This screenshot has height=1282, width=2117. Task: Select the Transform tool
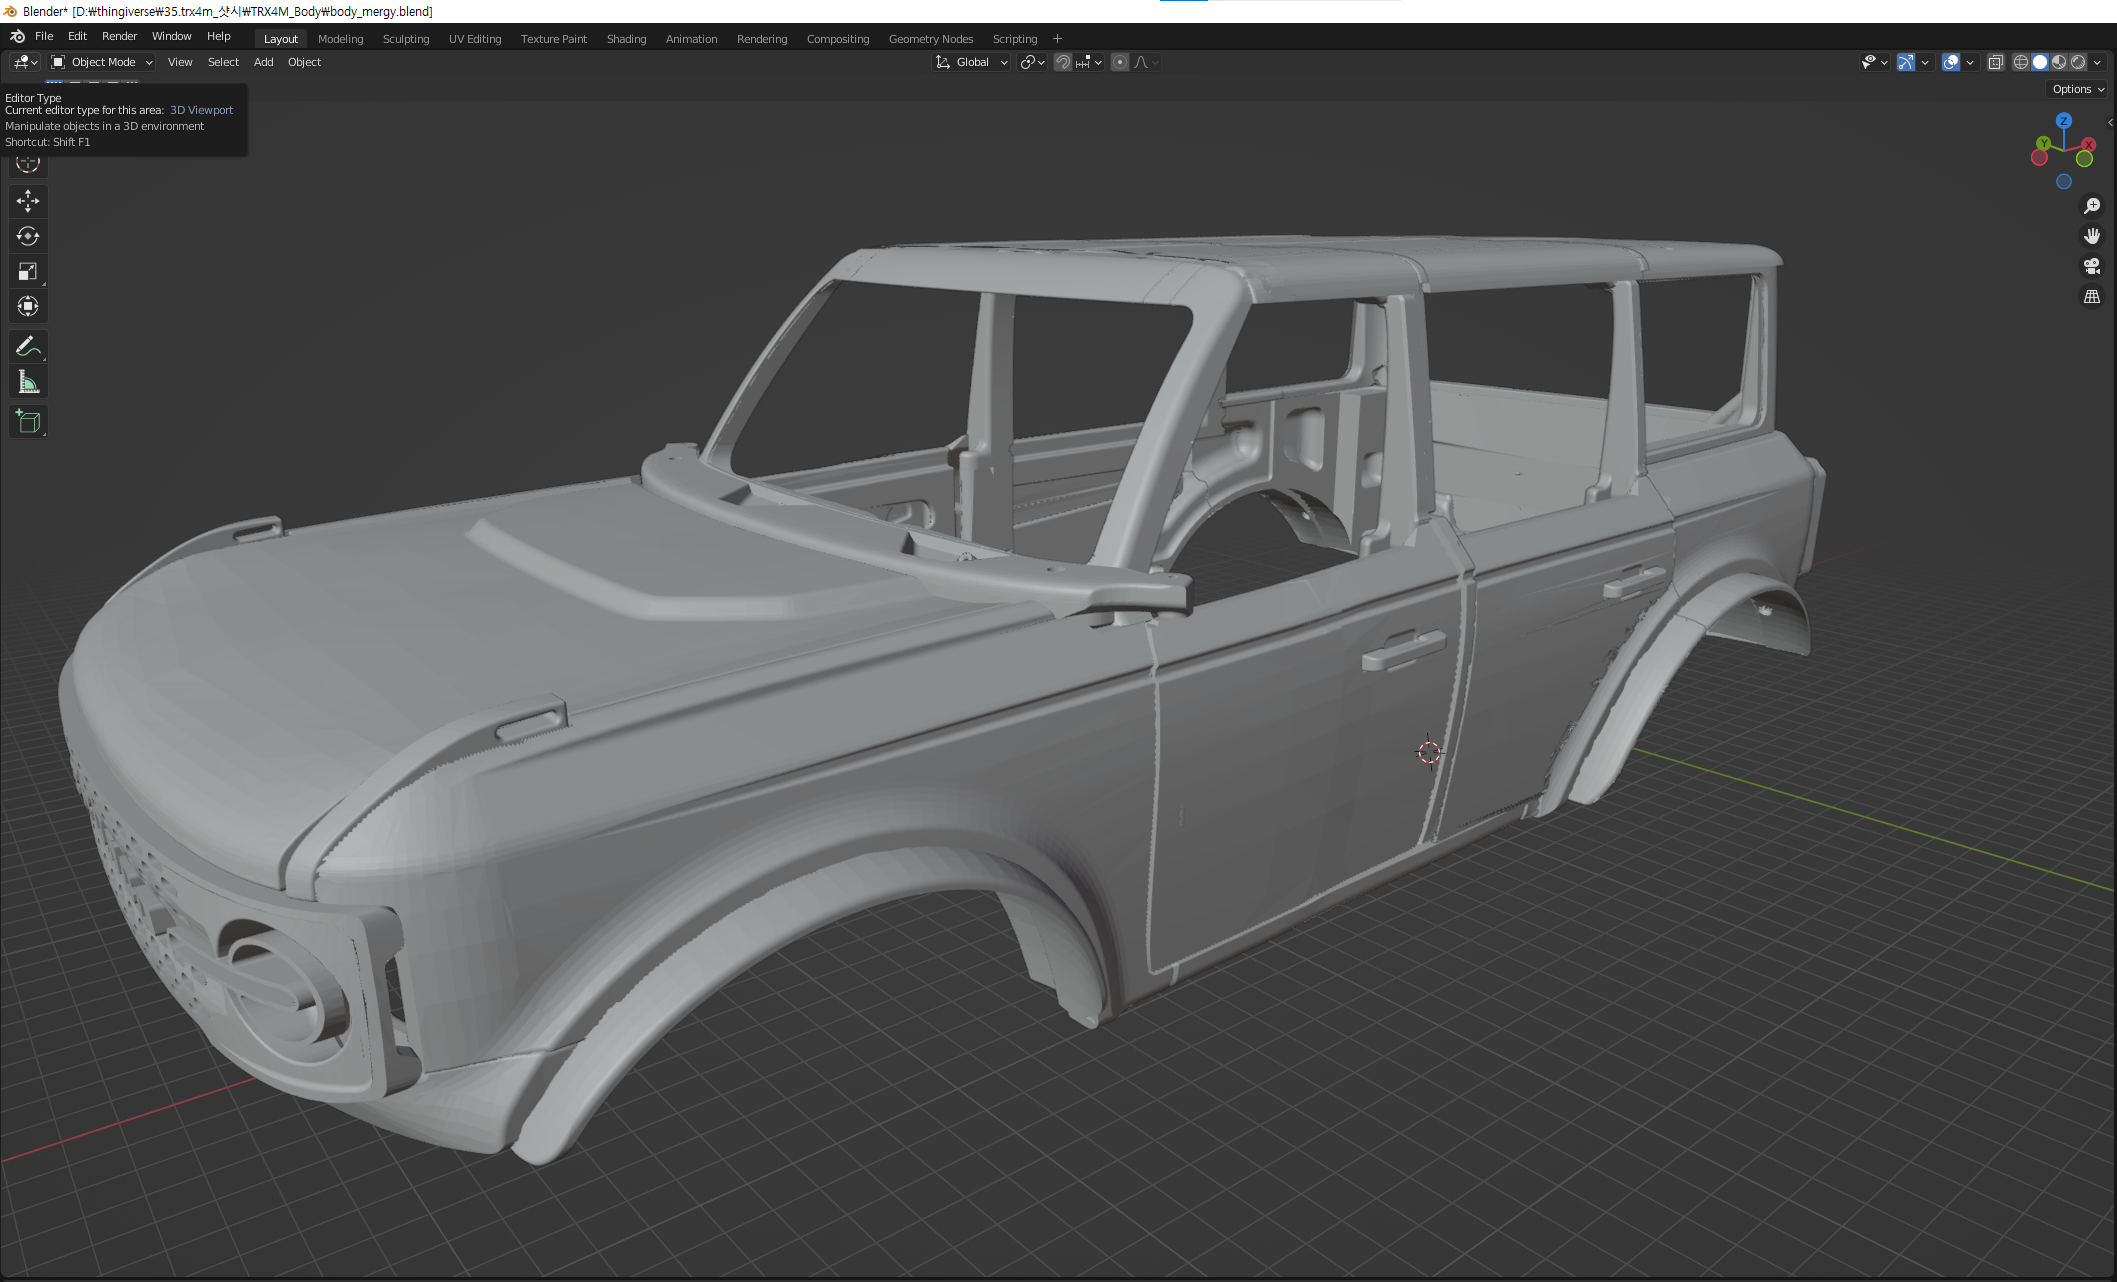28,306
